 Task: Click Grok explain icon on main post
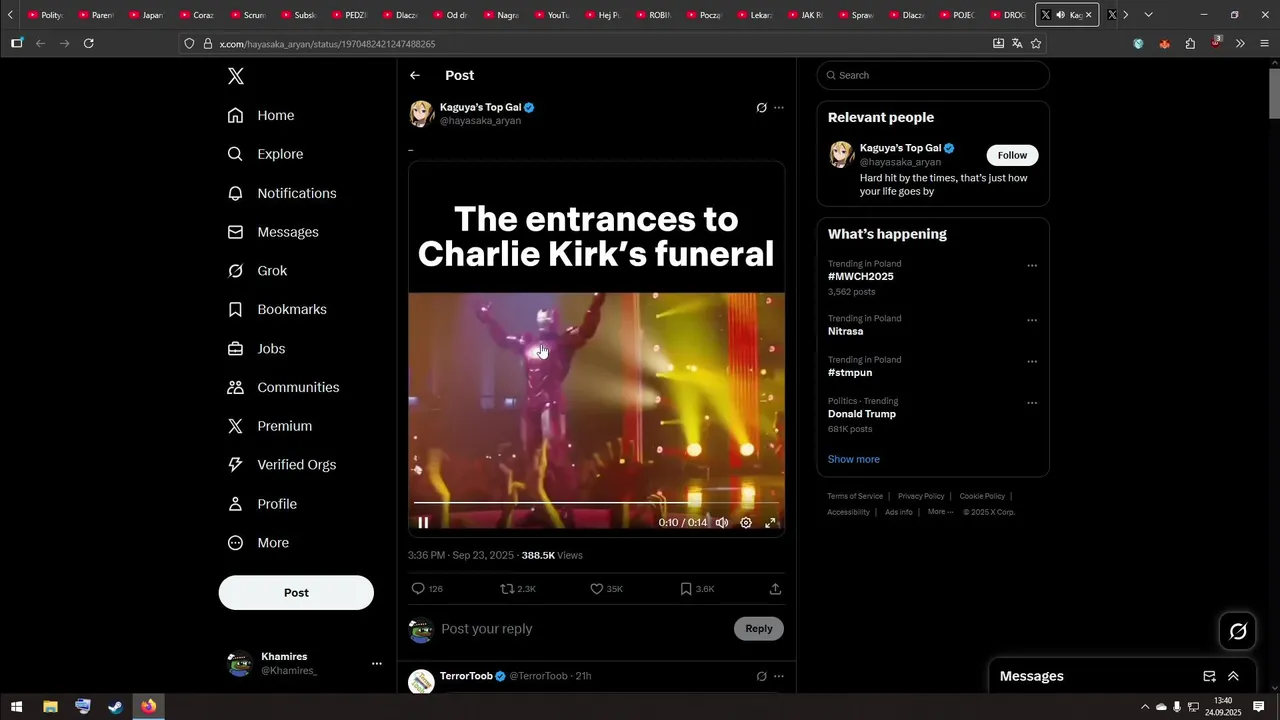[761, 108]
